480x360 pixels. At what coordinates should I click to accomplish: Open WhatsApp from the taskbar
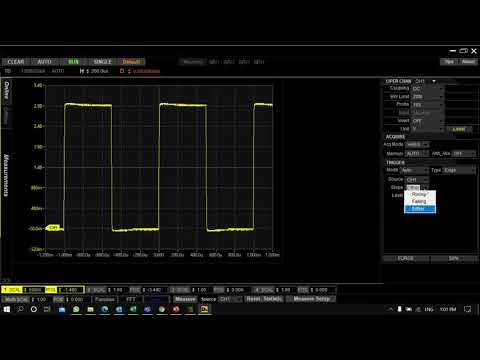[76, 309]
